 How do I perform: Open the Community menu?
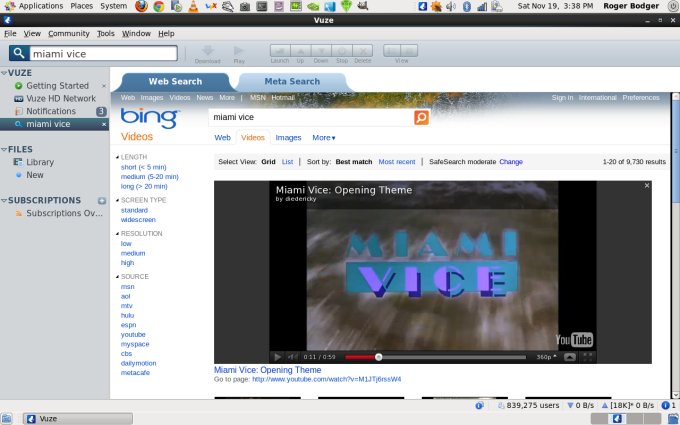(x=69, y=33)
